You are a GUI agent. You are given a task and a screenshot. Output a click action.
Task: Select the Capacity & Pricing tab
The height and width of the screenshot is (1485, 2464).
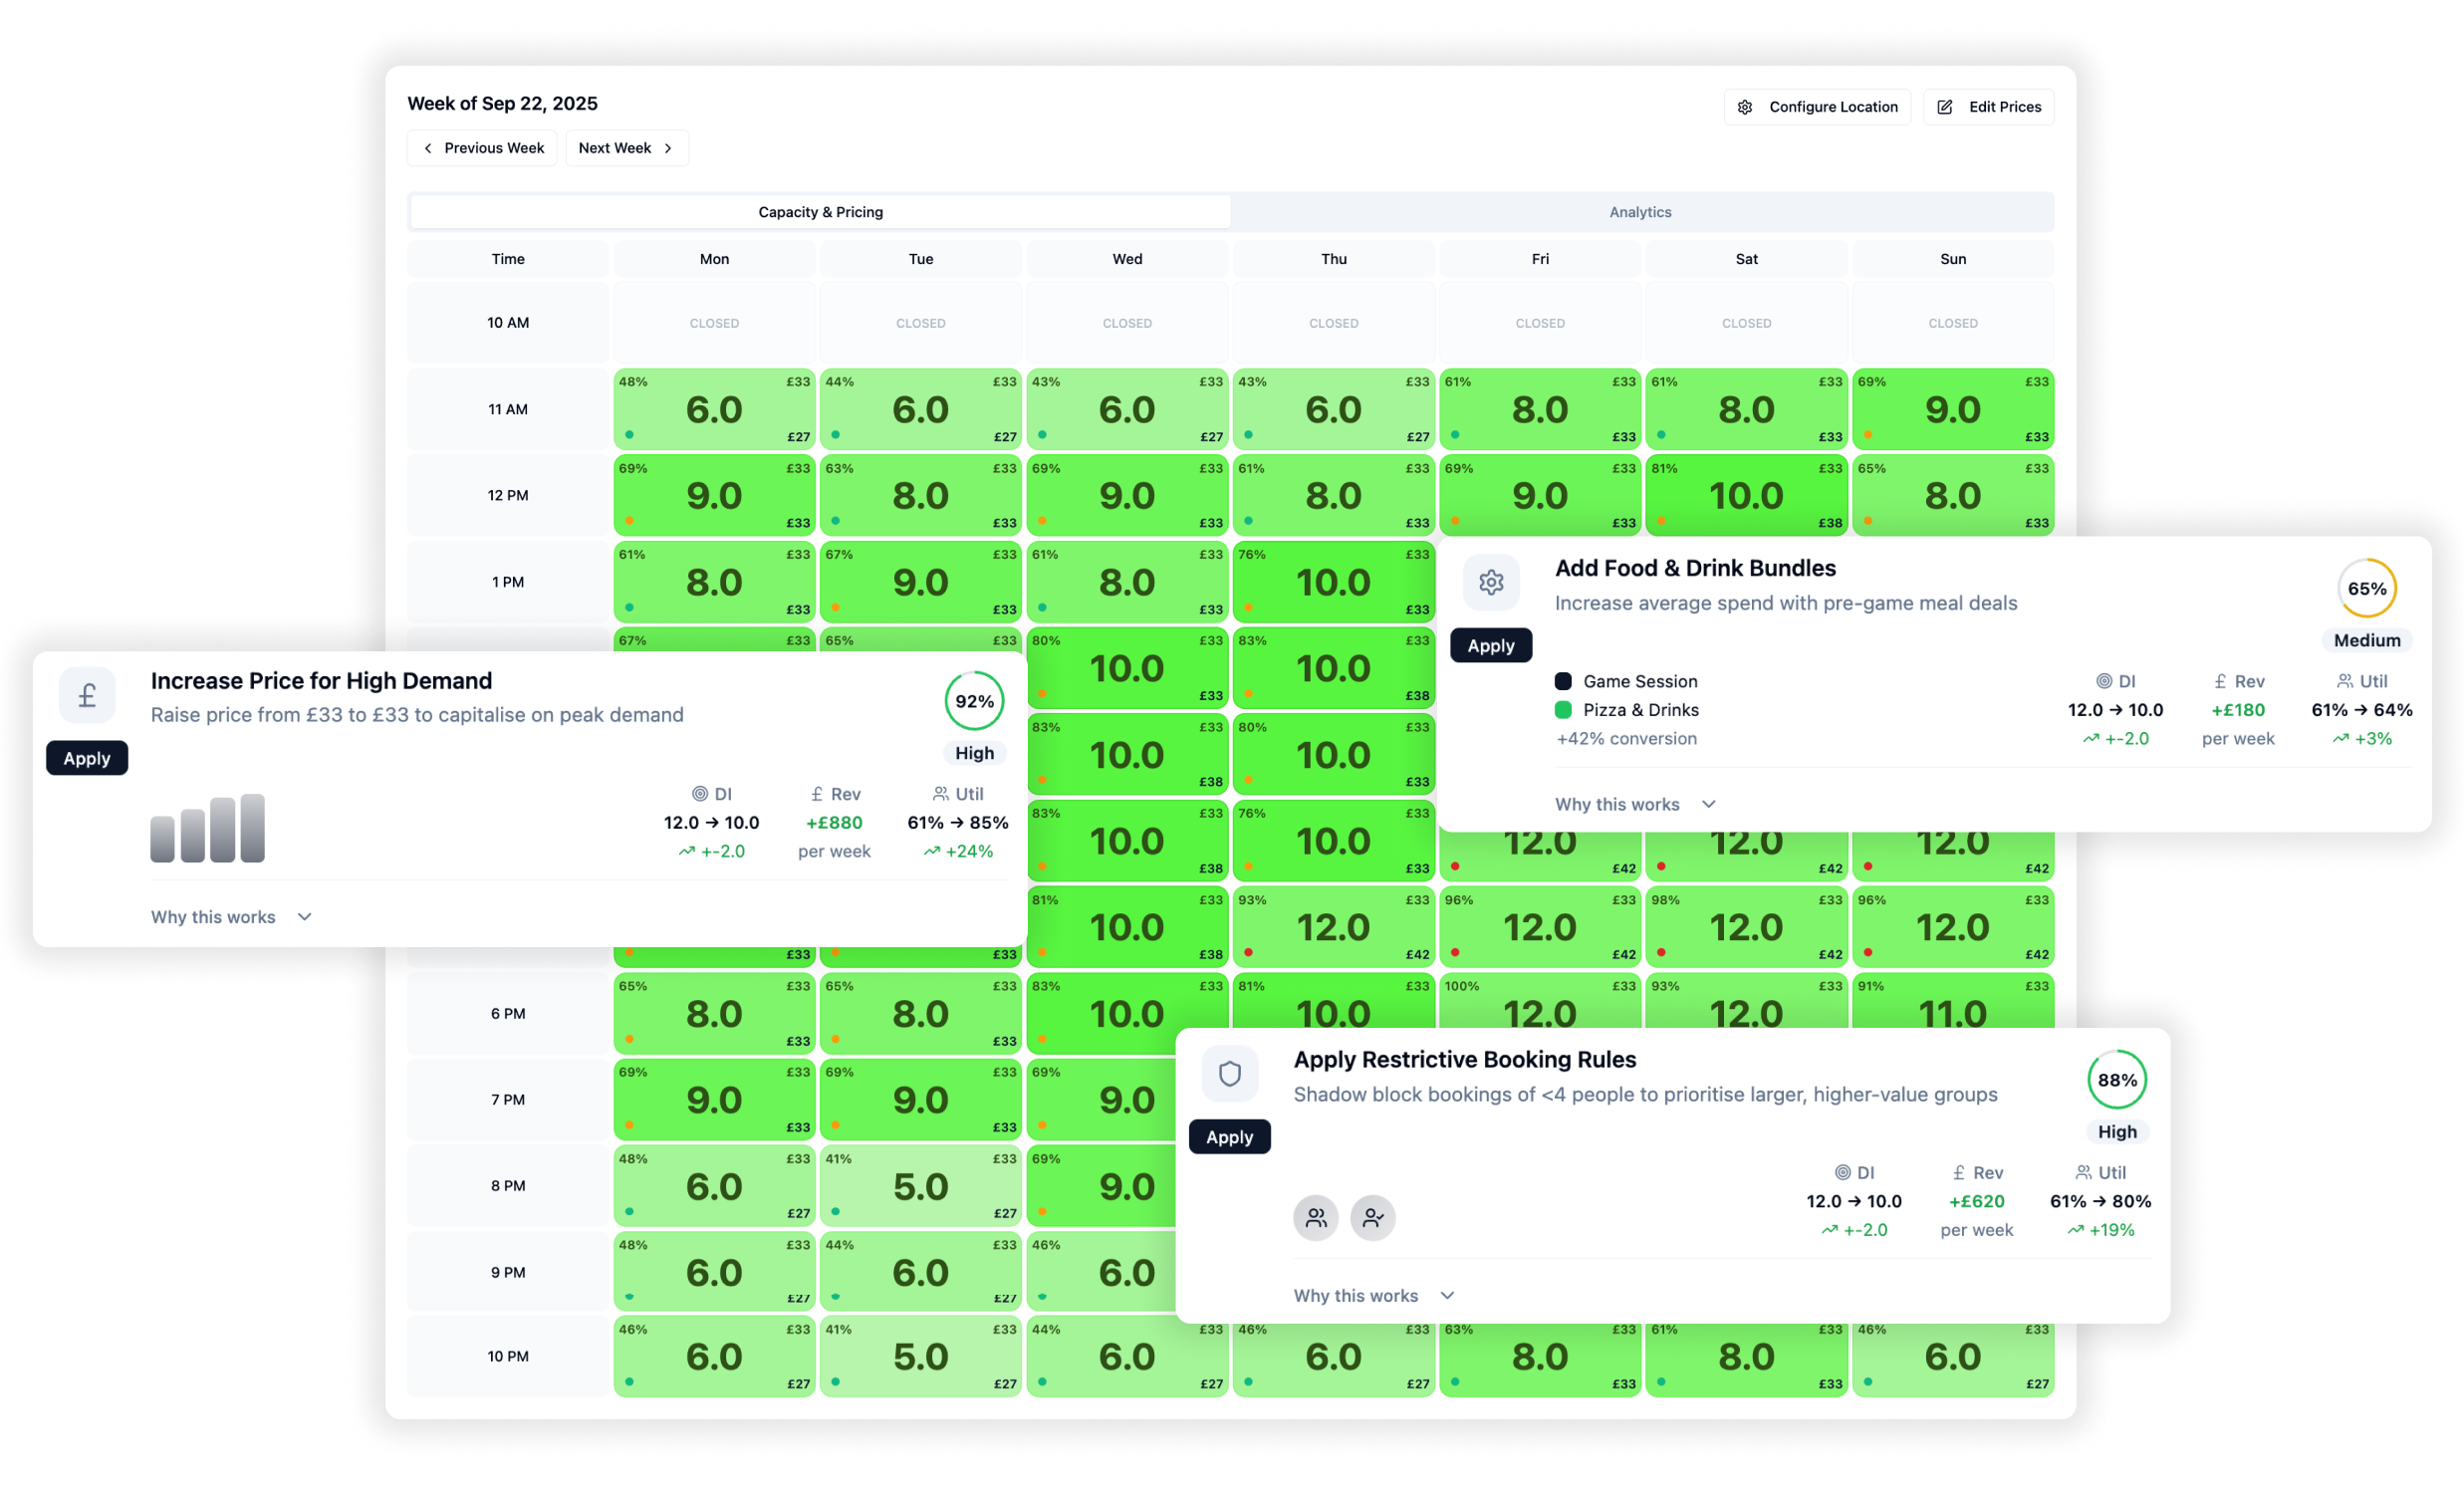[x=820, y=212]
